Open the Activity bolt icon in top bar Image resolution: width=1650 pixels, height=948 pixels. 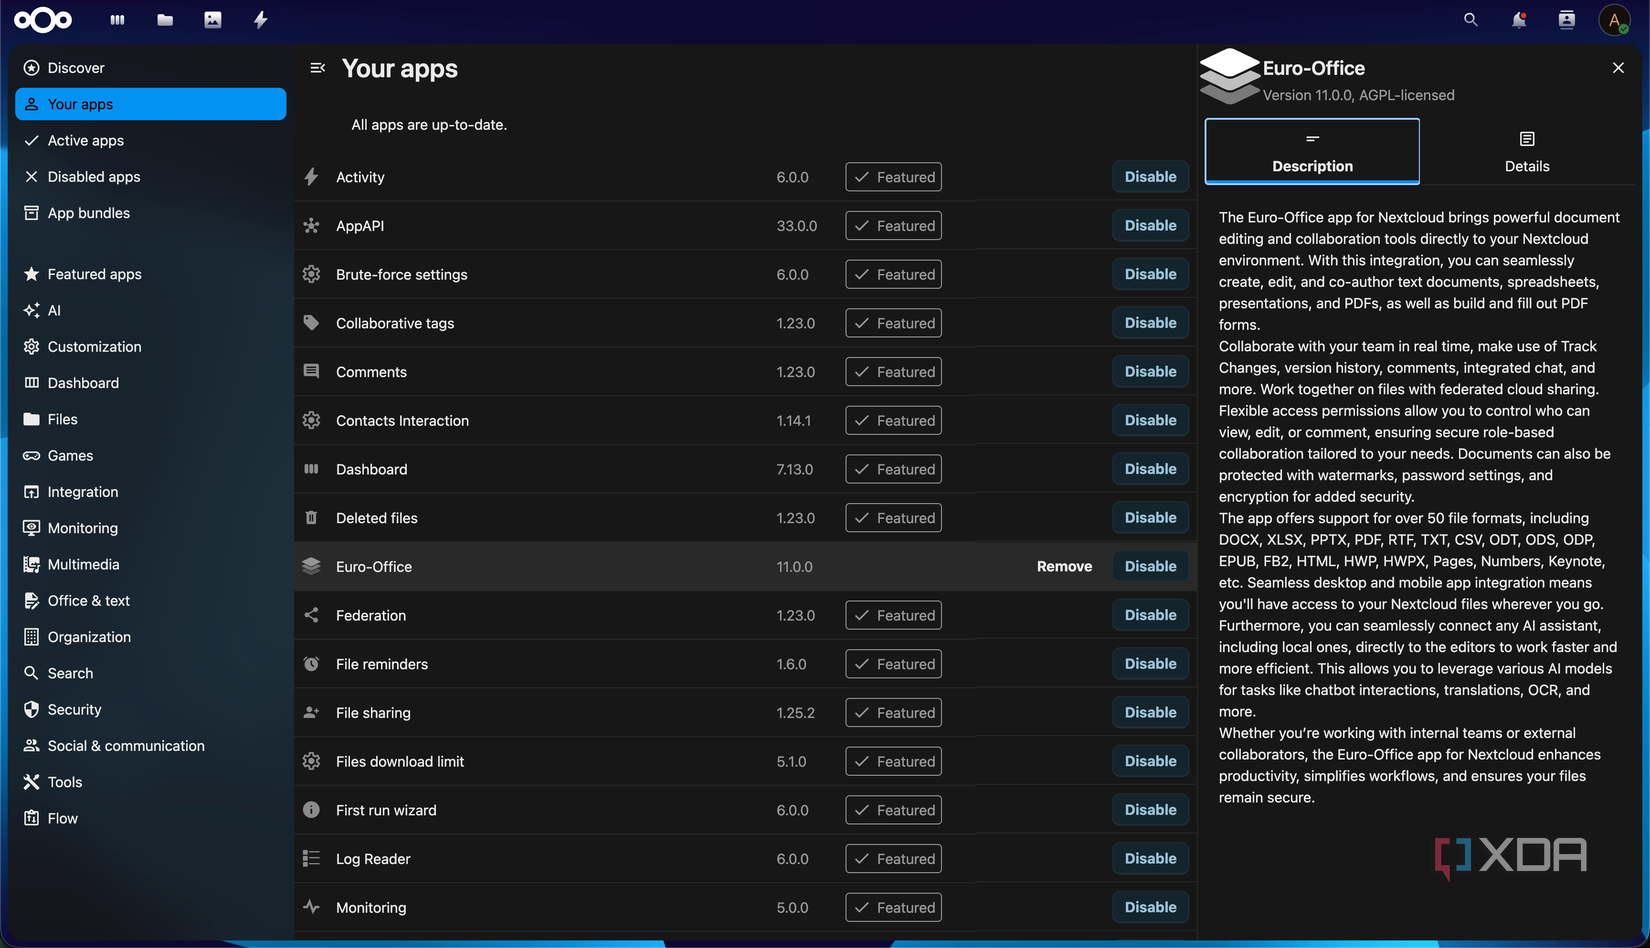pos(260,20)
